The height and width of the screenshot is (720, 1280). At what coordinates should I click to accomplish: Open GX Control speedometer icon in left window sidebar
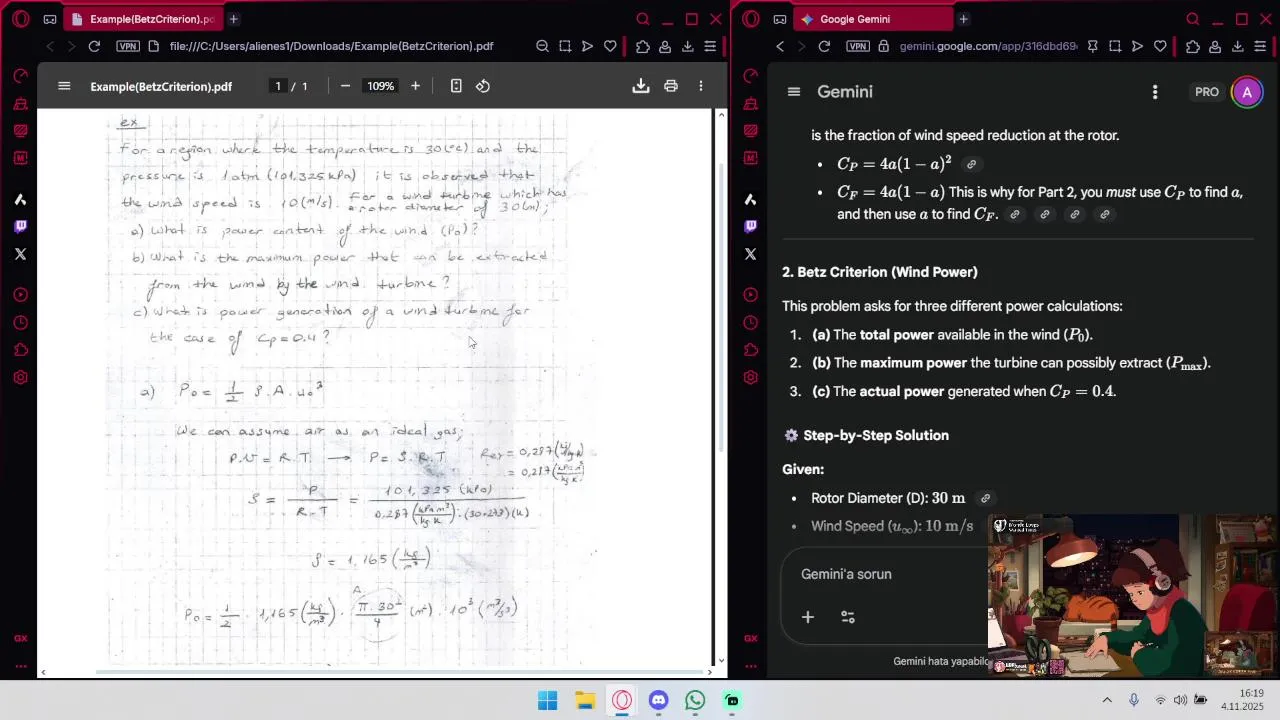[x=21, y=76]
